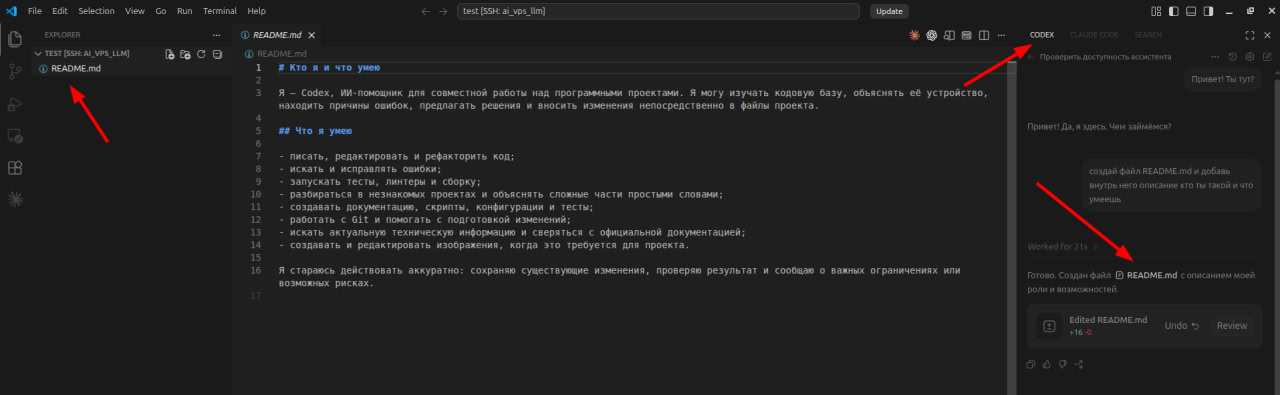Open the Extensions view
Viewport: 1280px width, 395px height.
point(15,167)
